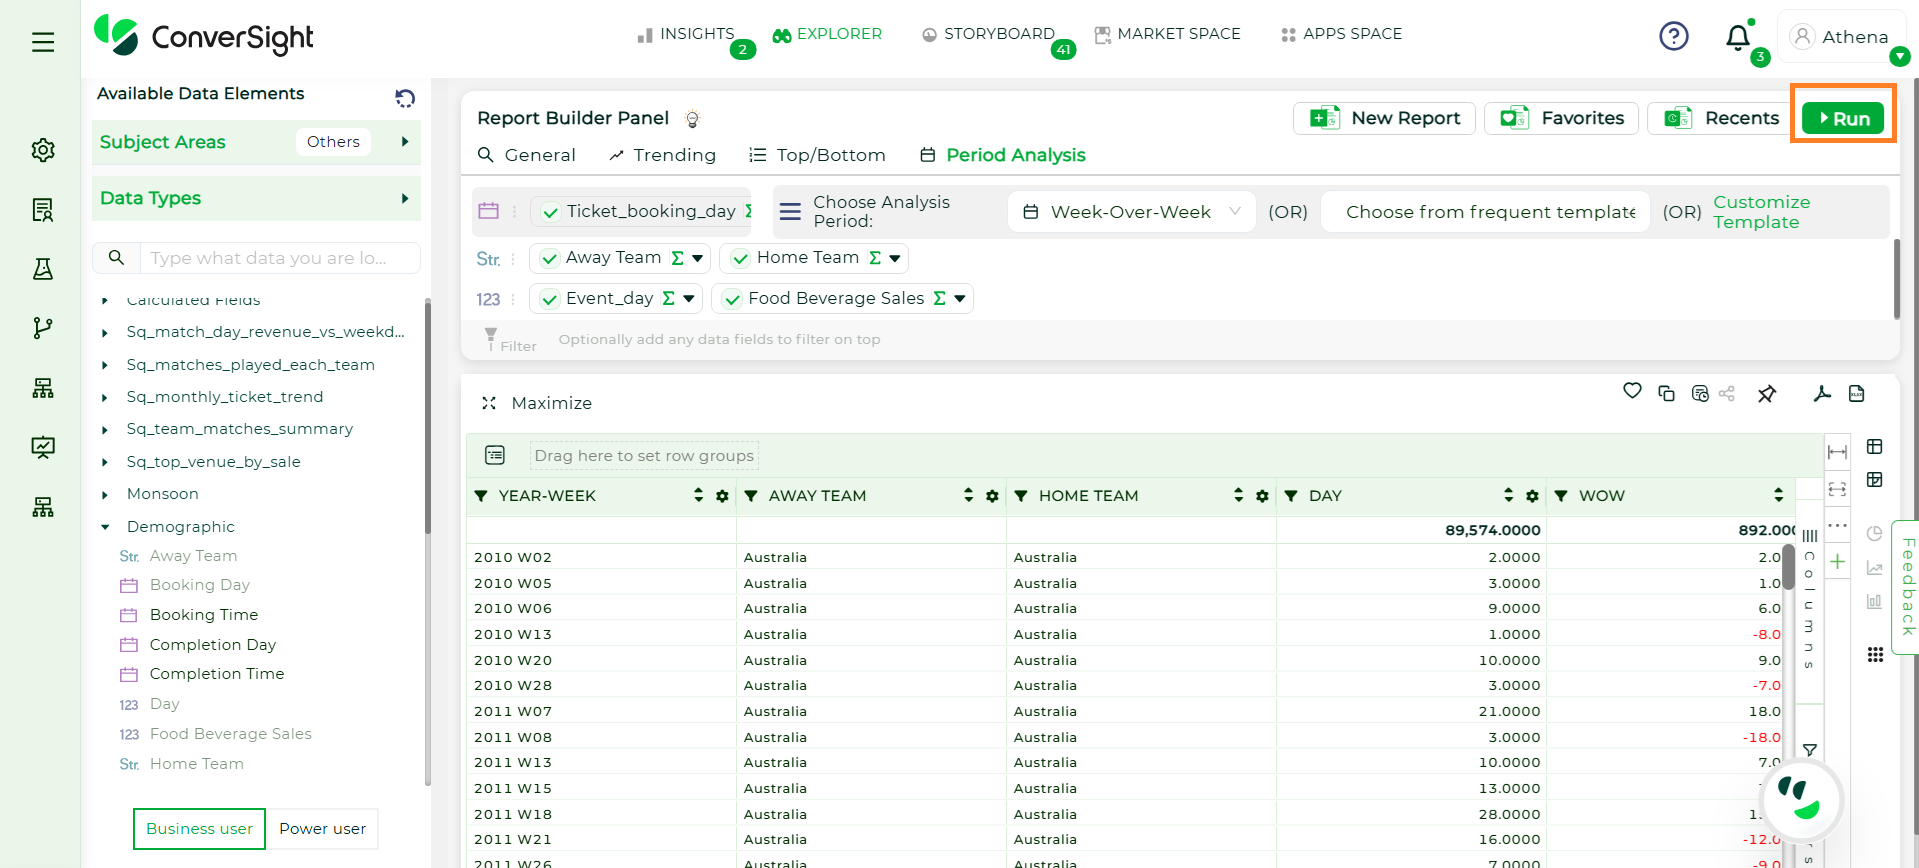Go to the MARKET SPACE tab
Viewport: 1919px width, 868px height.
[1167, 34]
